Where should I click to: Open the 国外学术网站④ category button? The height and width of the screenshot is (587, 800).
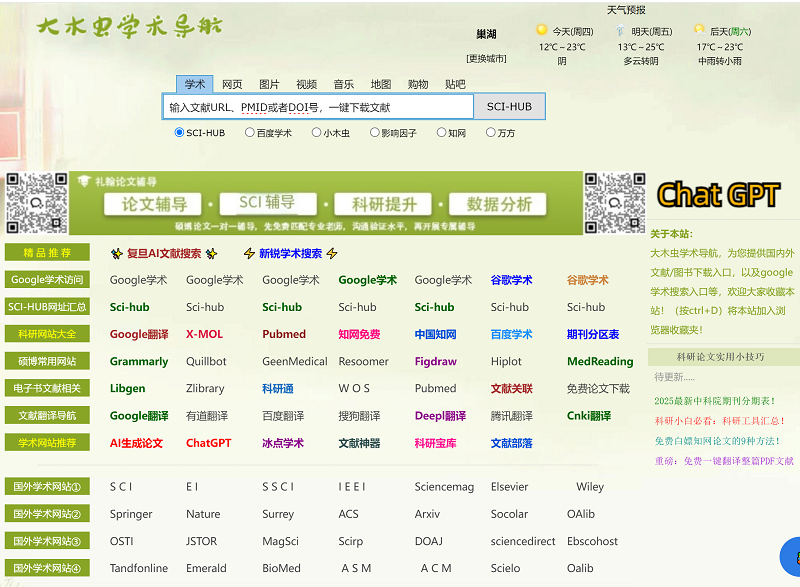(47, 568)
